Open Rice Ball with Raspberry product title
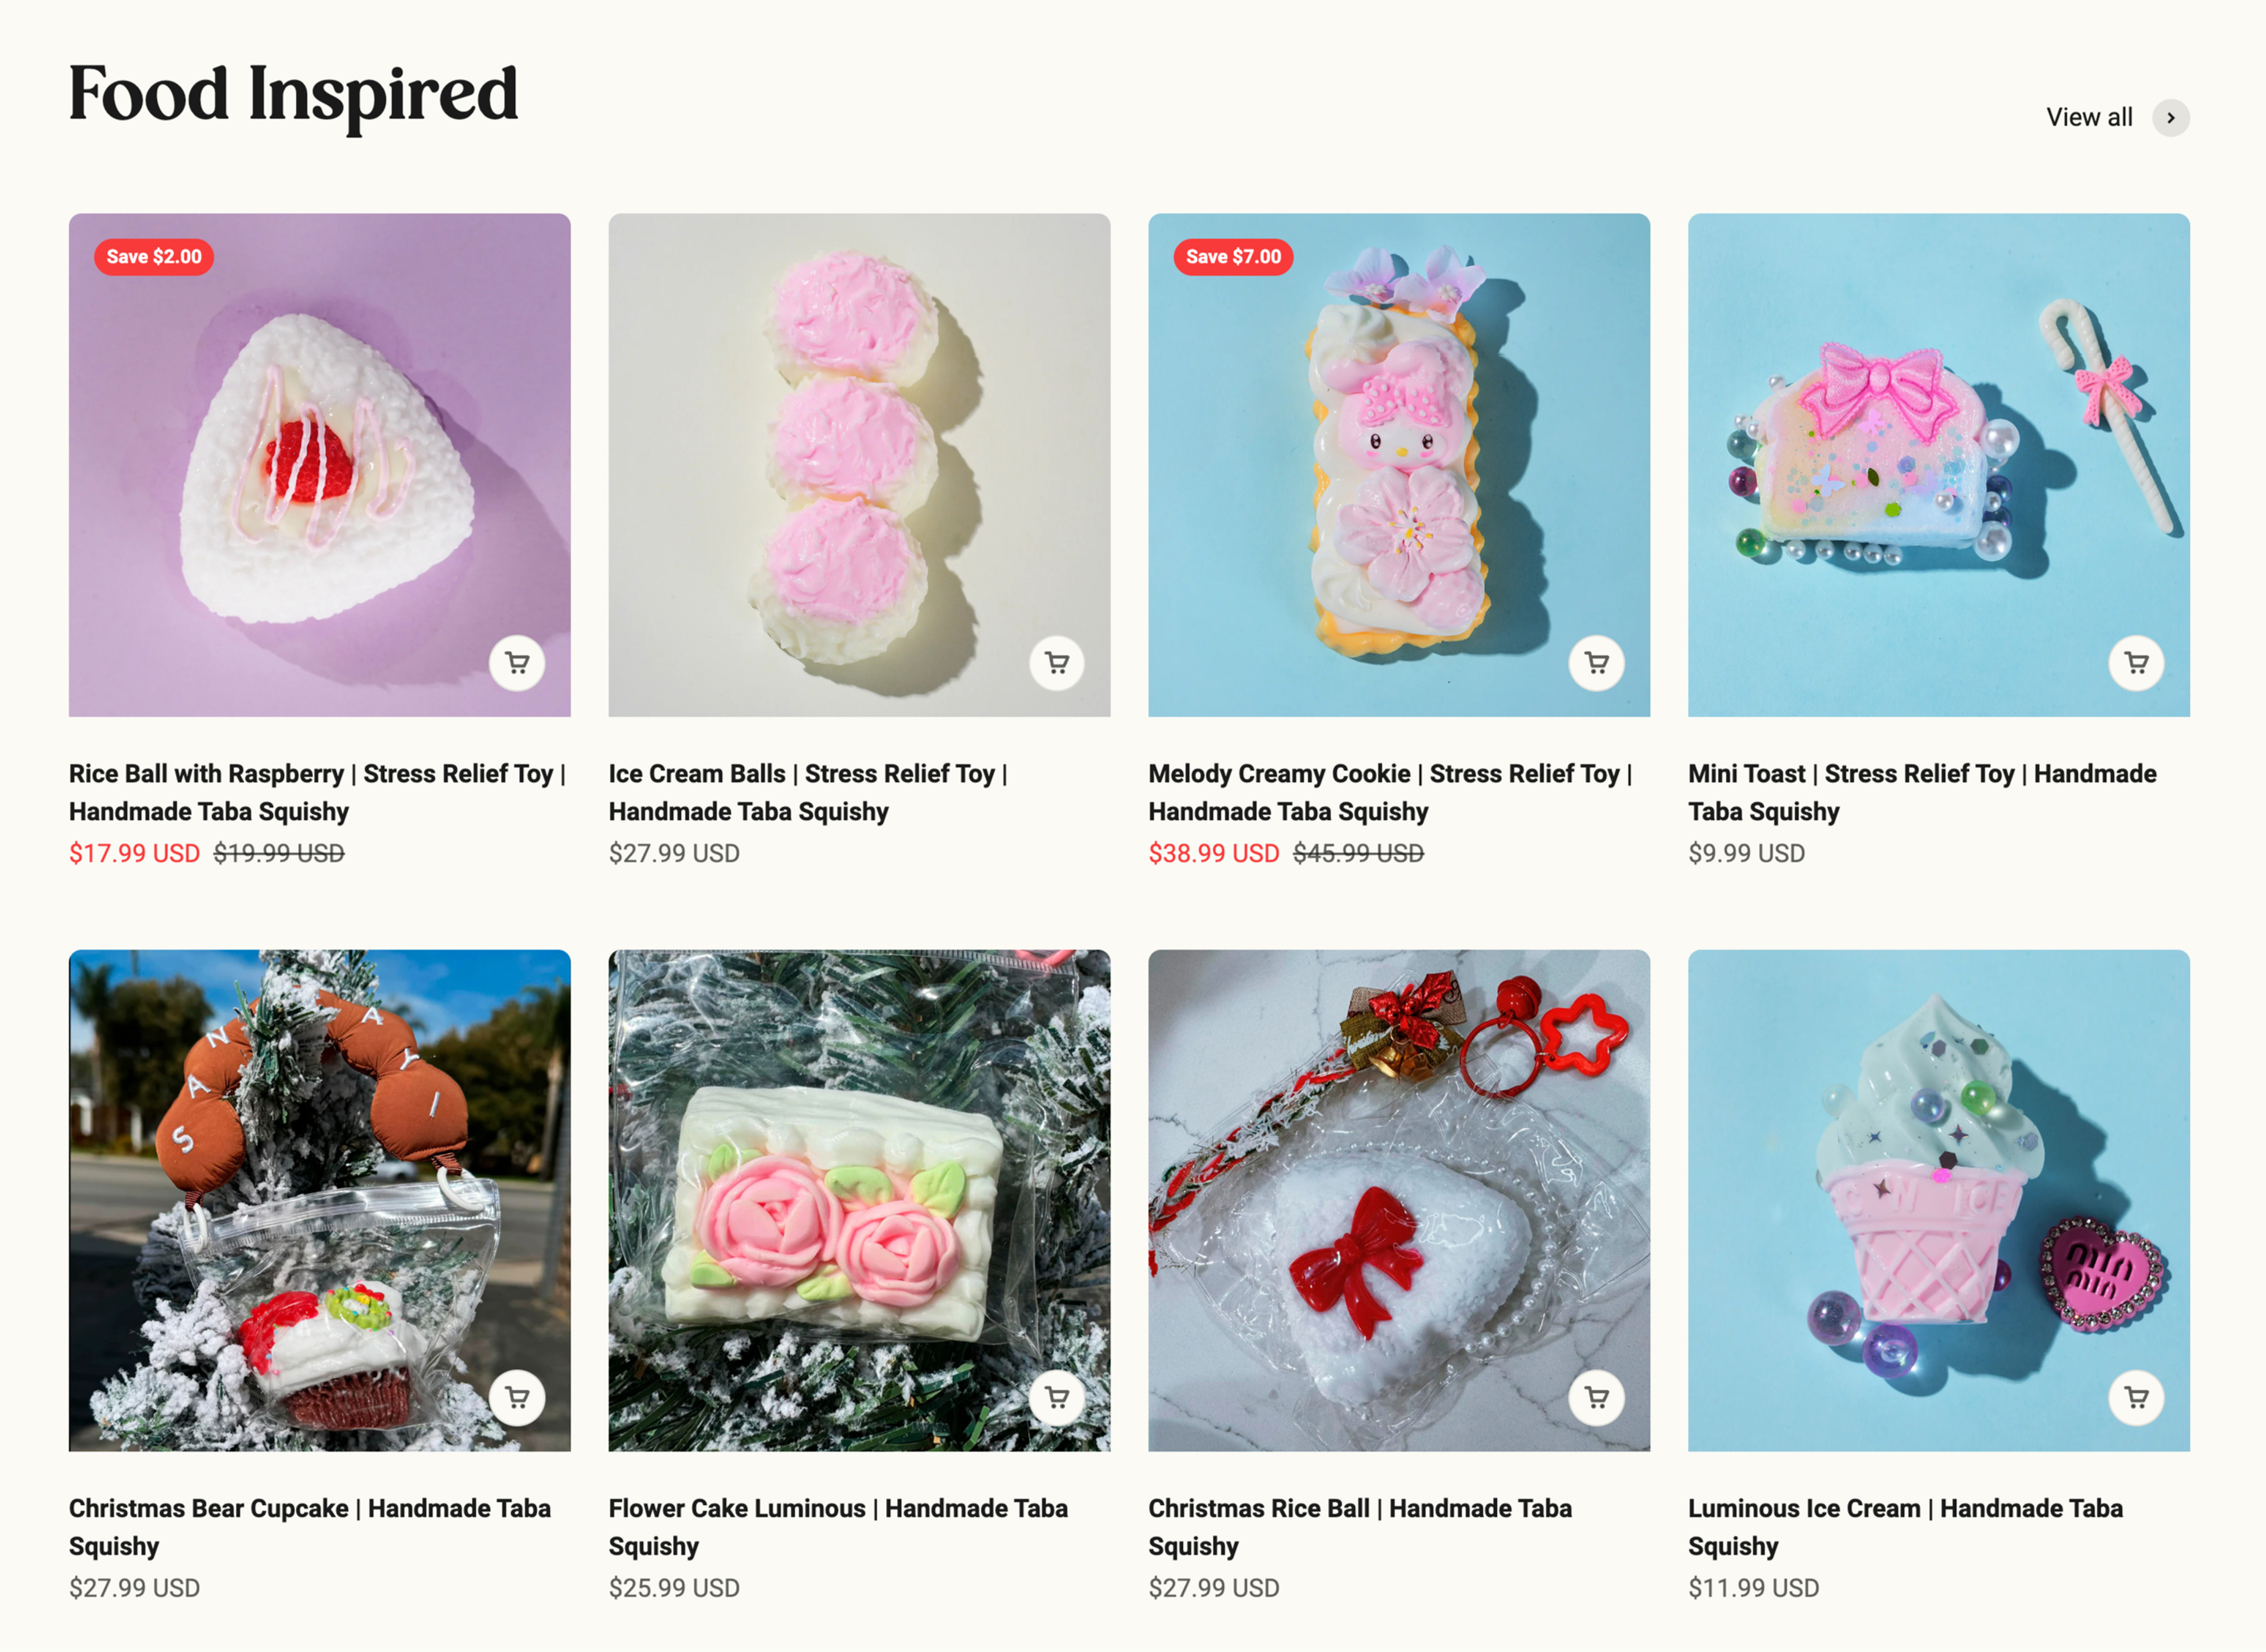2266x1652 pixels. click(318, 792)
